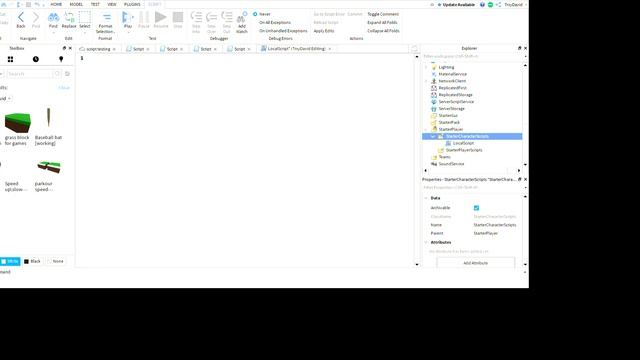Click the Back navigation arrow
This screenshot has width=640, height=360.
point(21,17)
